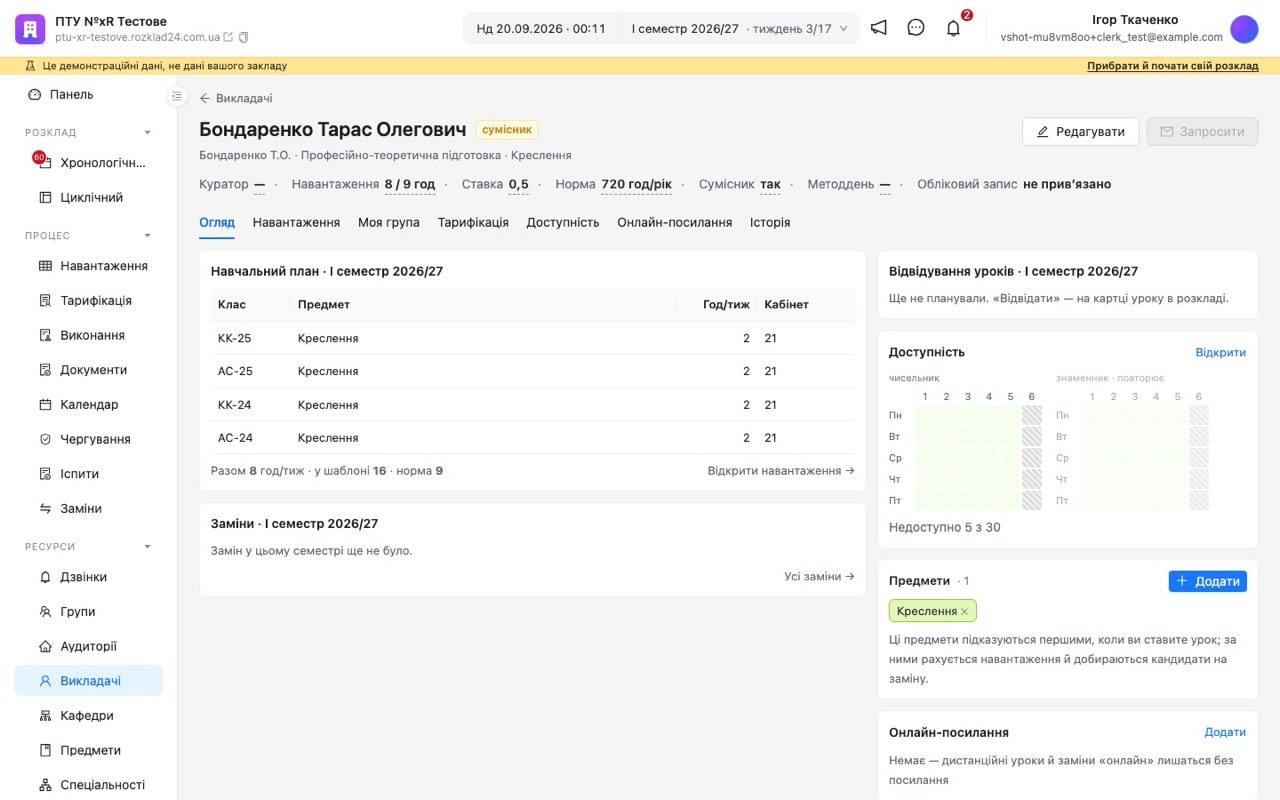Viewport: 1280px width, 800px height.
Task: Open Циклічний schedule in the sidebar
Action: coord(88,198)
